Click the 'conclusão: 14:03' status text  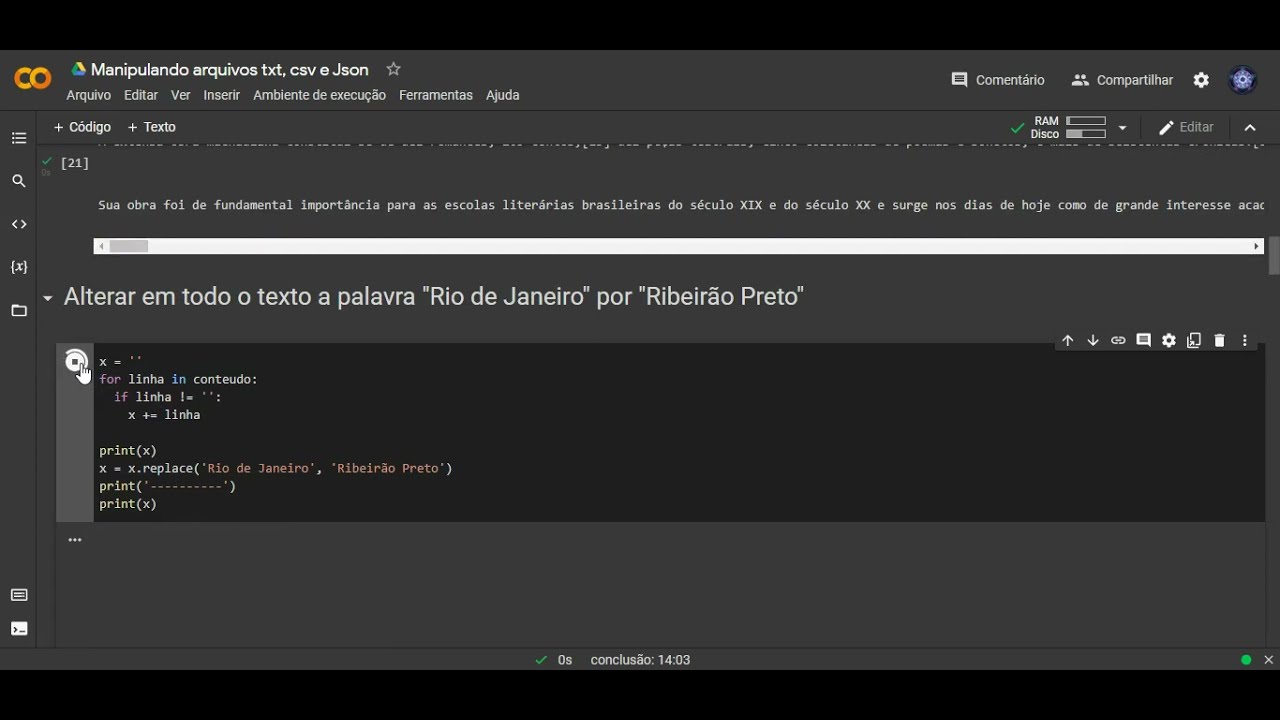click(640, 660)
